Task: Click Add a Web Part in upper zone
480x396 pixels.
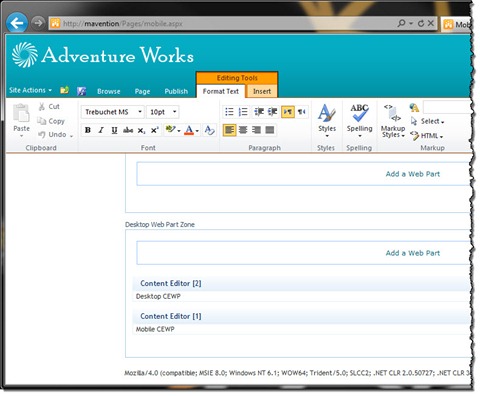Action: point(413,174)
